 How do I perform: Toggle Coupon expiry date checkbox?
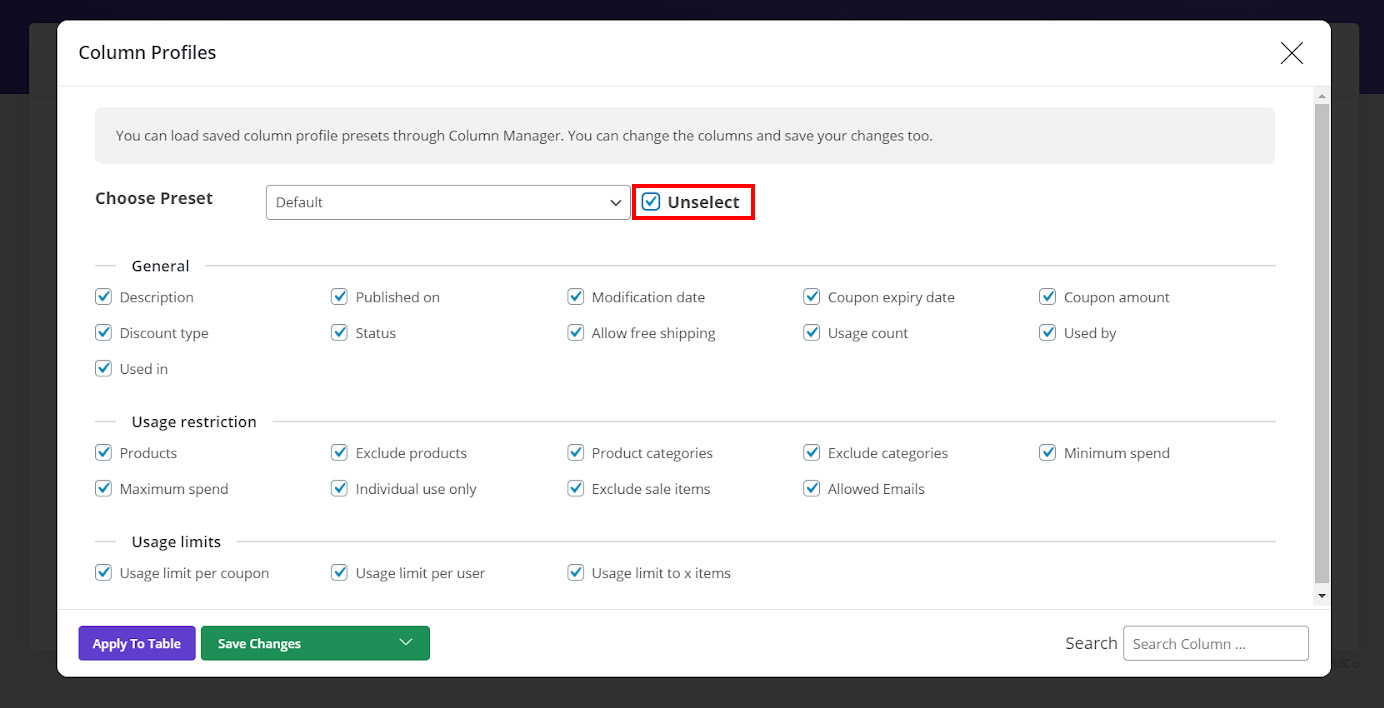click(x=811, y=297)
